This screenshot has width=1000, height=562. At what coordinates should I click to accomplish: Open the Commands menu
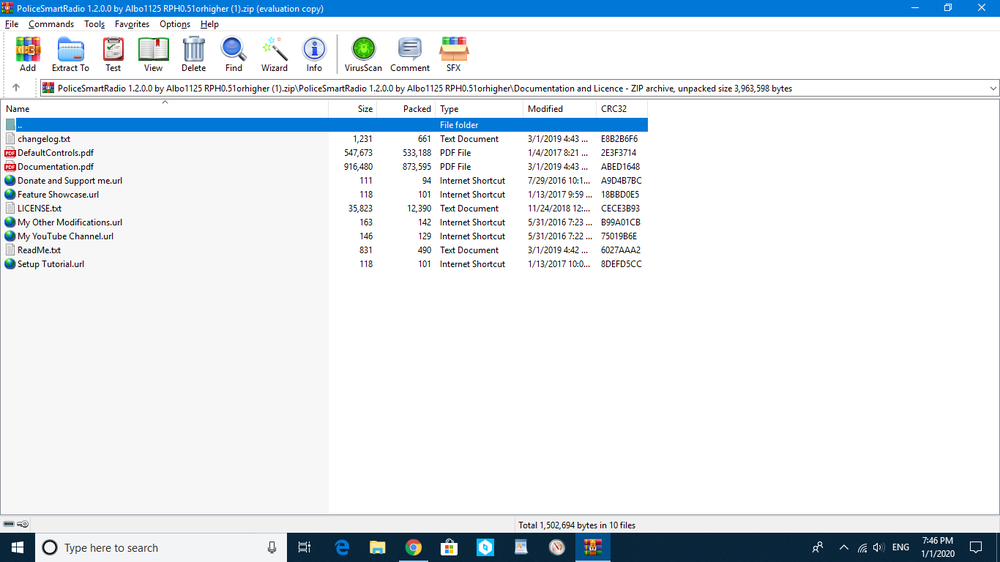point(51,24)
